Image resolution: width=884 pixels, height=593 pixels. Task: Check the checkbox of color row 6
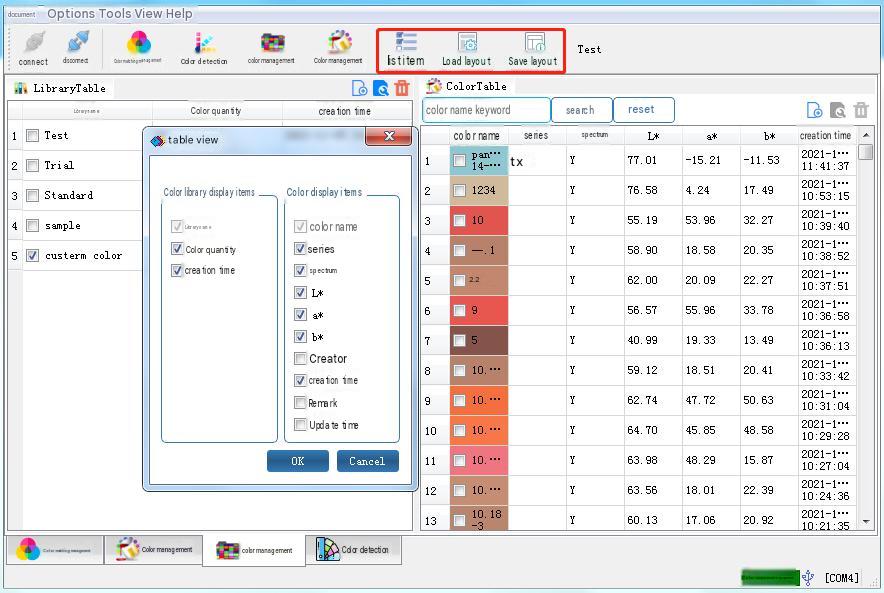pos(459,311)
